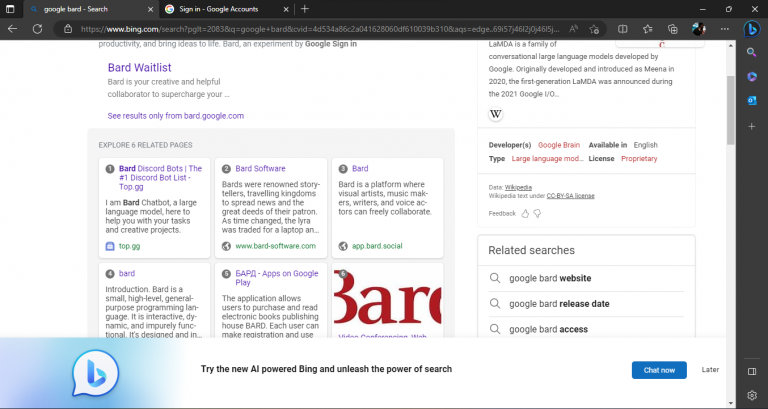The image size is (768, 409).
Task: Click the app.bard.social site address
Action: coord(377,246)
